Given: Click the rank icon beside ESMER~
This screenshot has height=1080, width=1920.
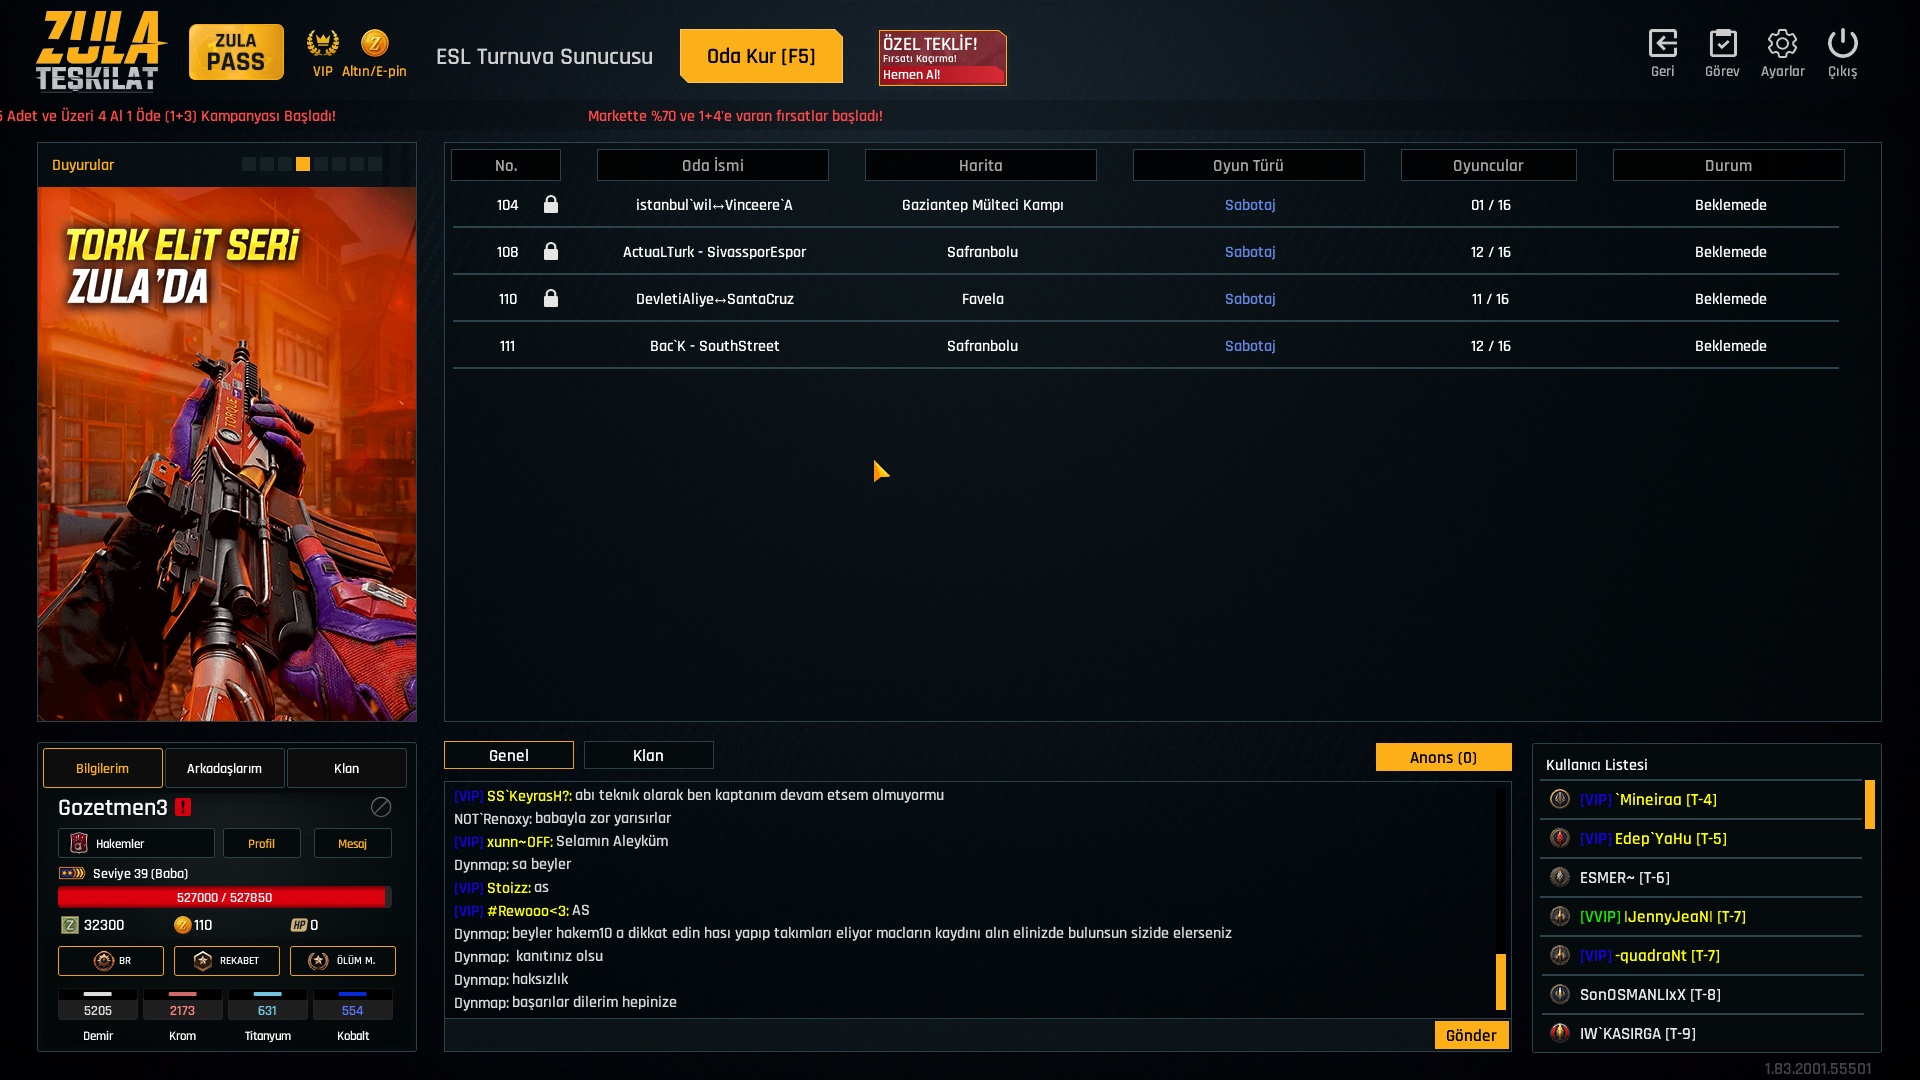Looking at the screenshot, I should 1560,877.
